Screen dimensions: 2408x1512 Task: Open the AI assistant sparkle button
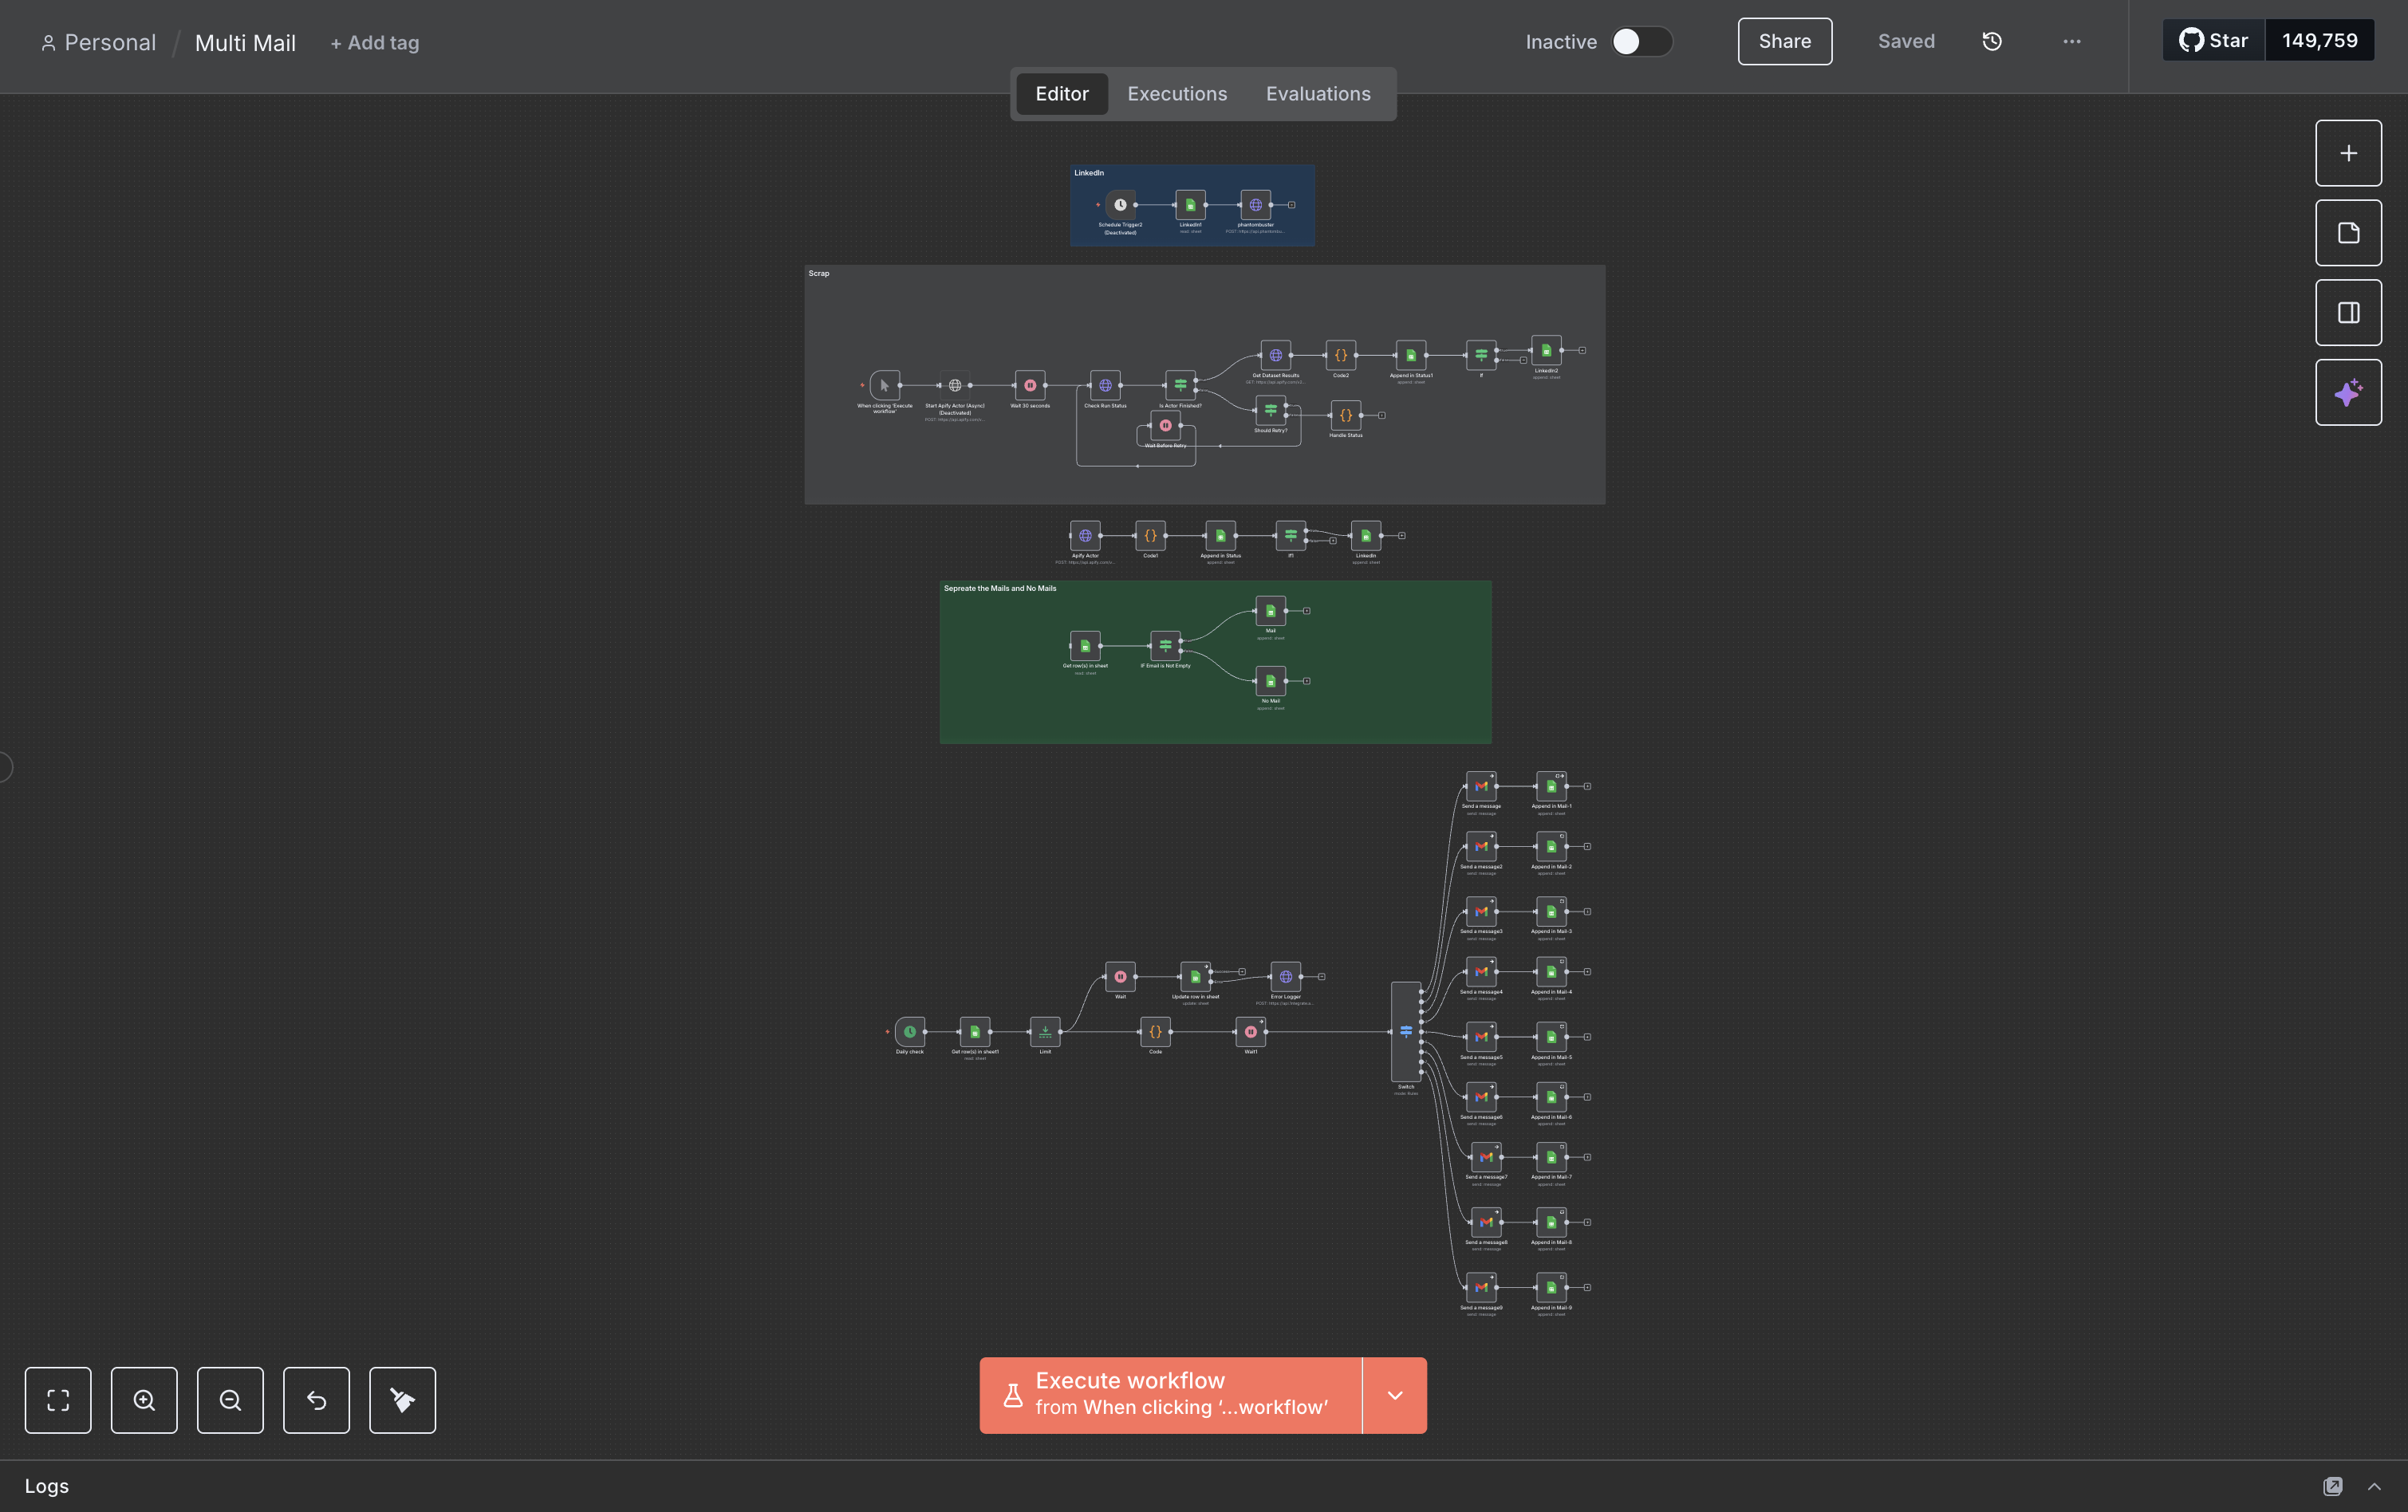[2348, 393]
